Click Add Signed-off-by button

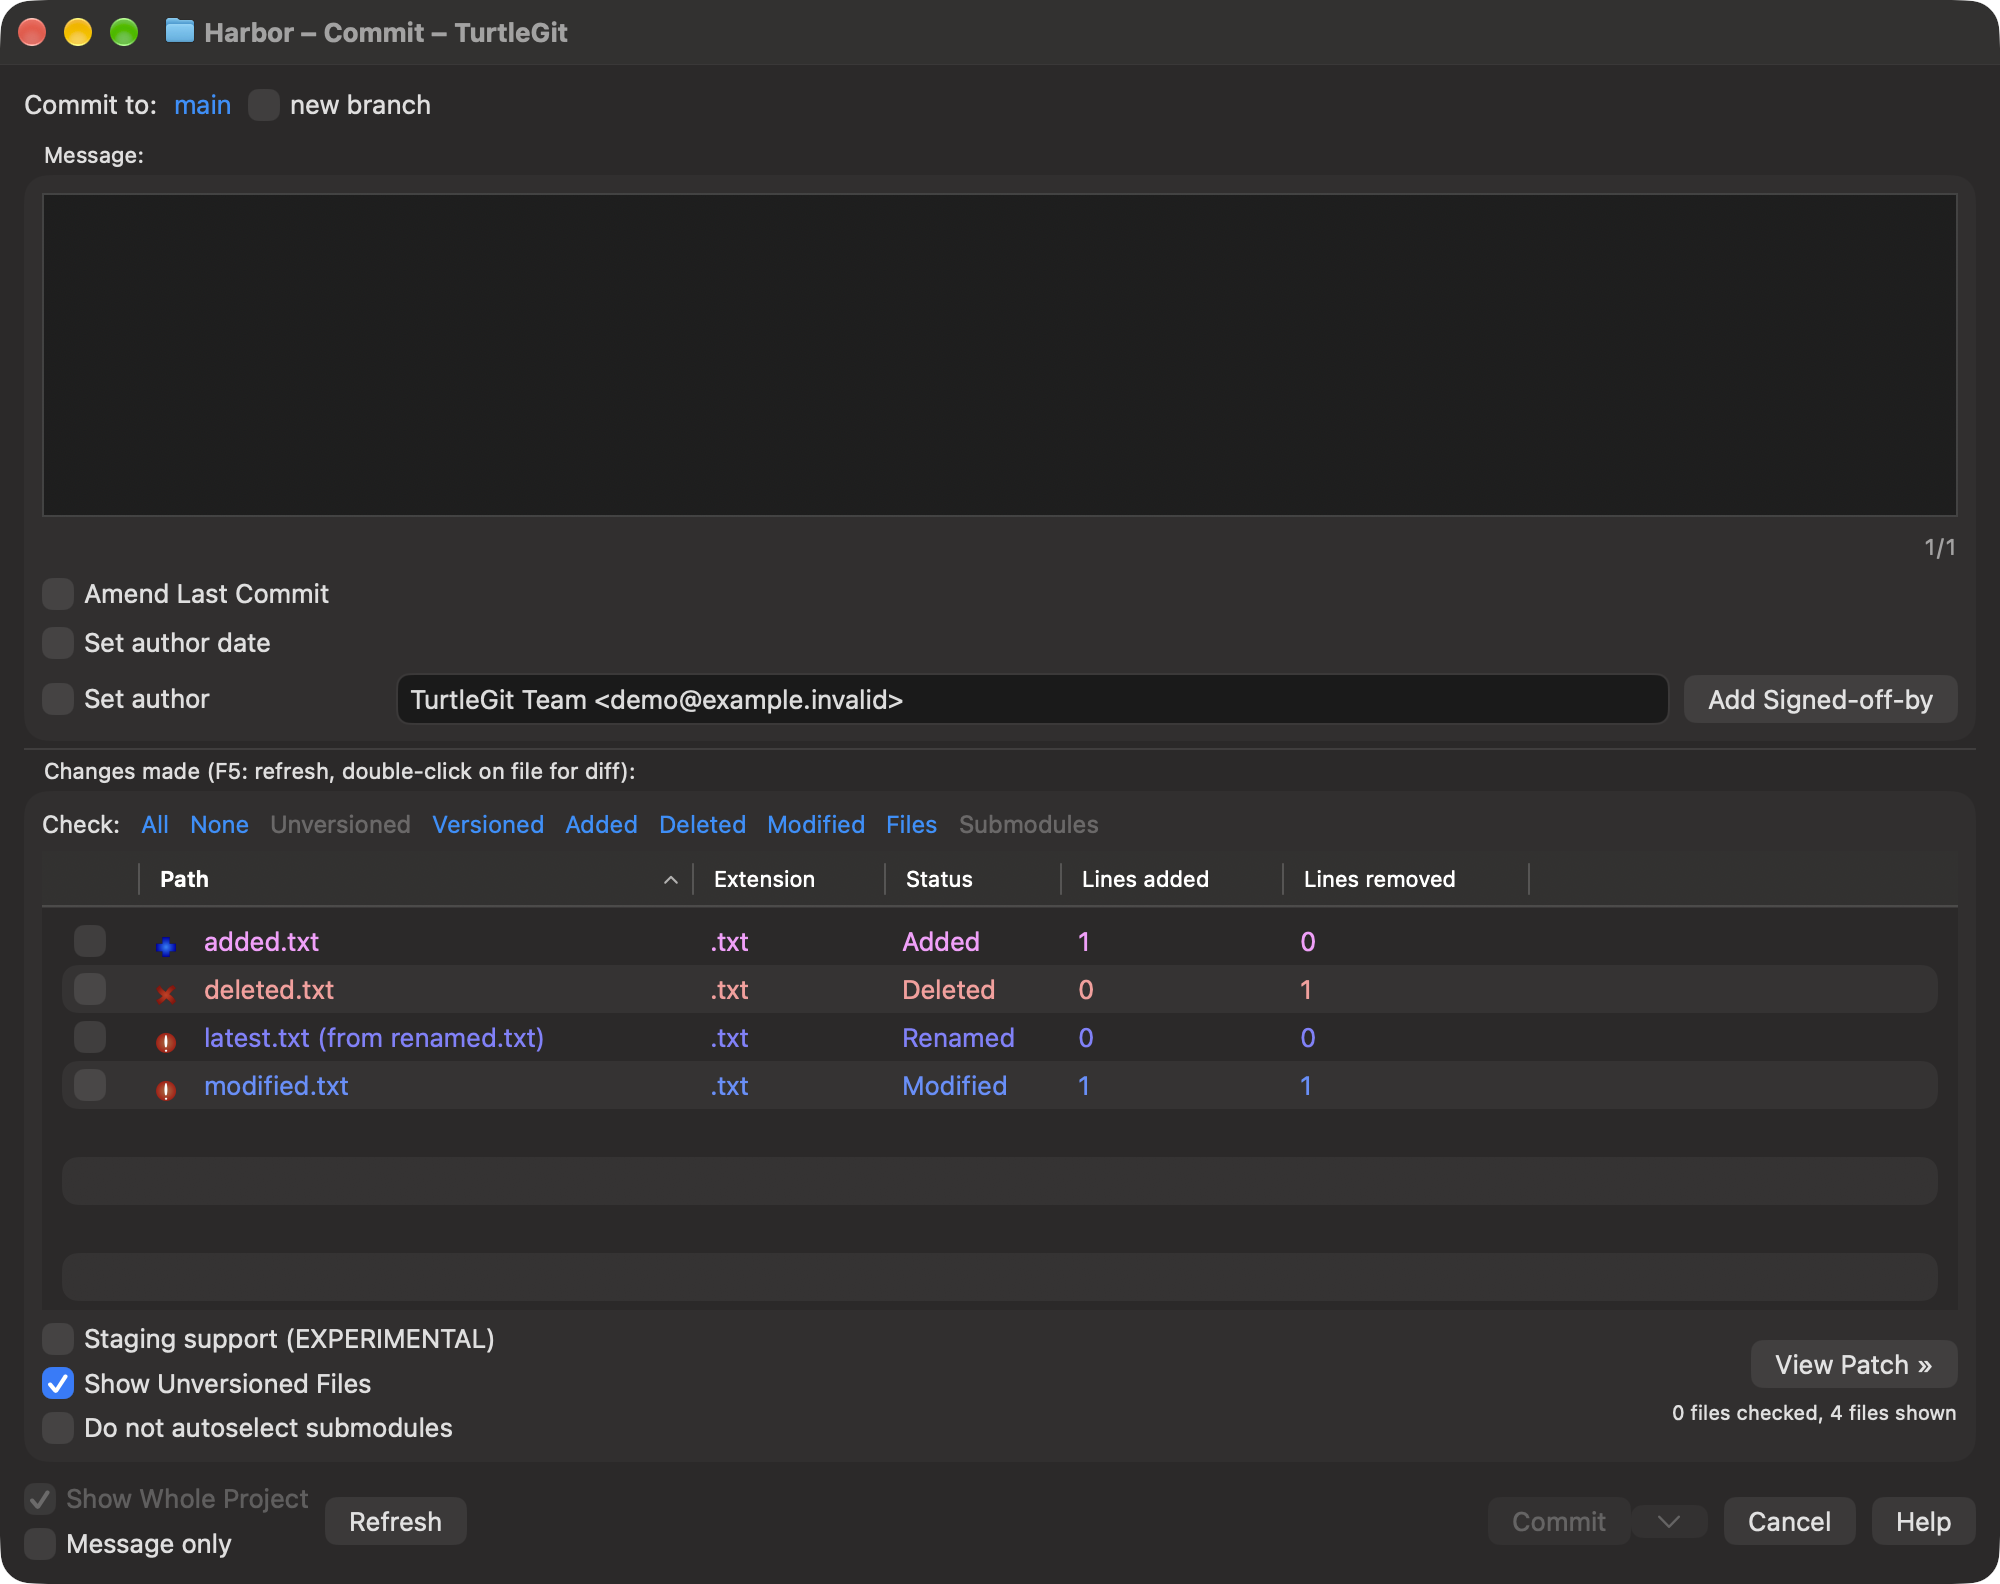[x=1820, y=699]
